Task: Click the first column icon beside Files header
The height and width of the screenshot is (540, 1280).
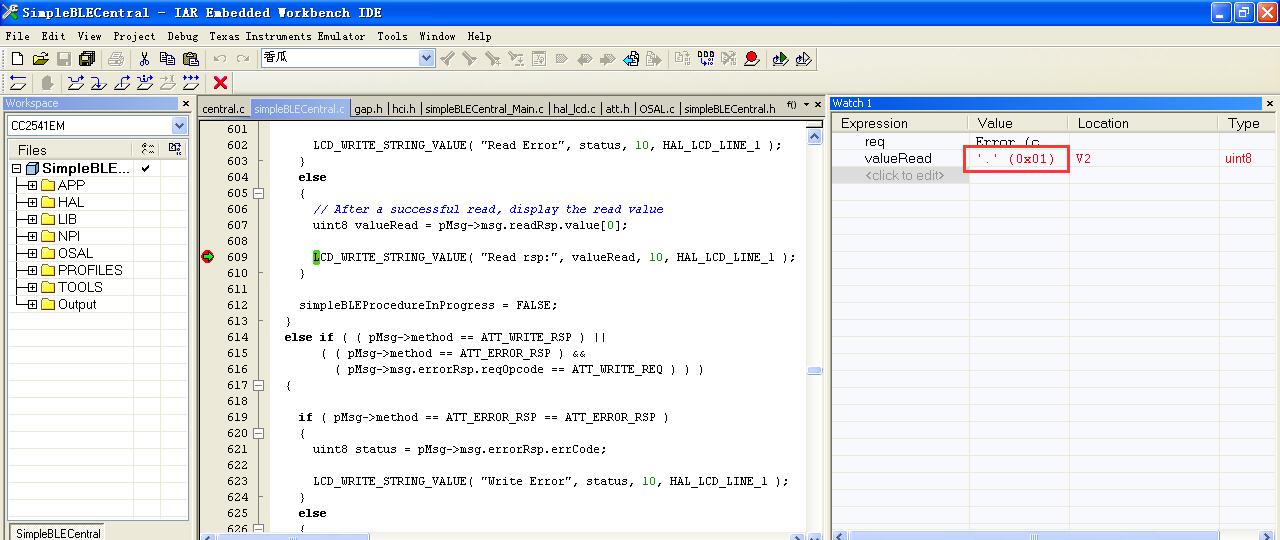Action: pos(148,149)
